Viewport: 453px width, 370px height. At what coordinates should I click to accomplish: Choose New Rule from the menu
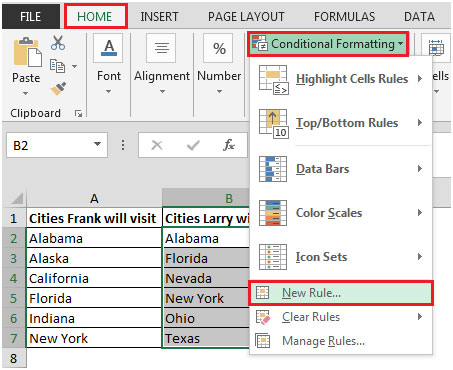(x=341, y=293)
